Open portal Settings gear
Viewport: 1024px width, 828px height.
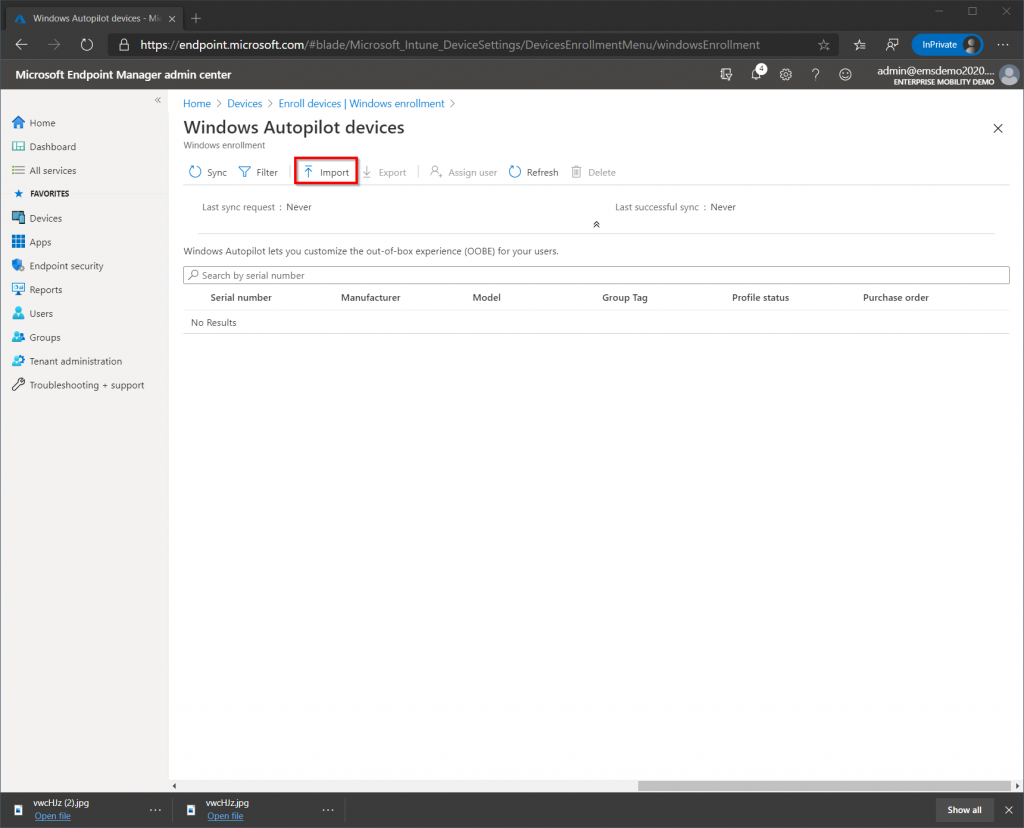(786, 74)
